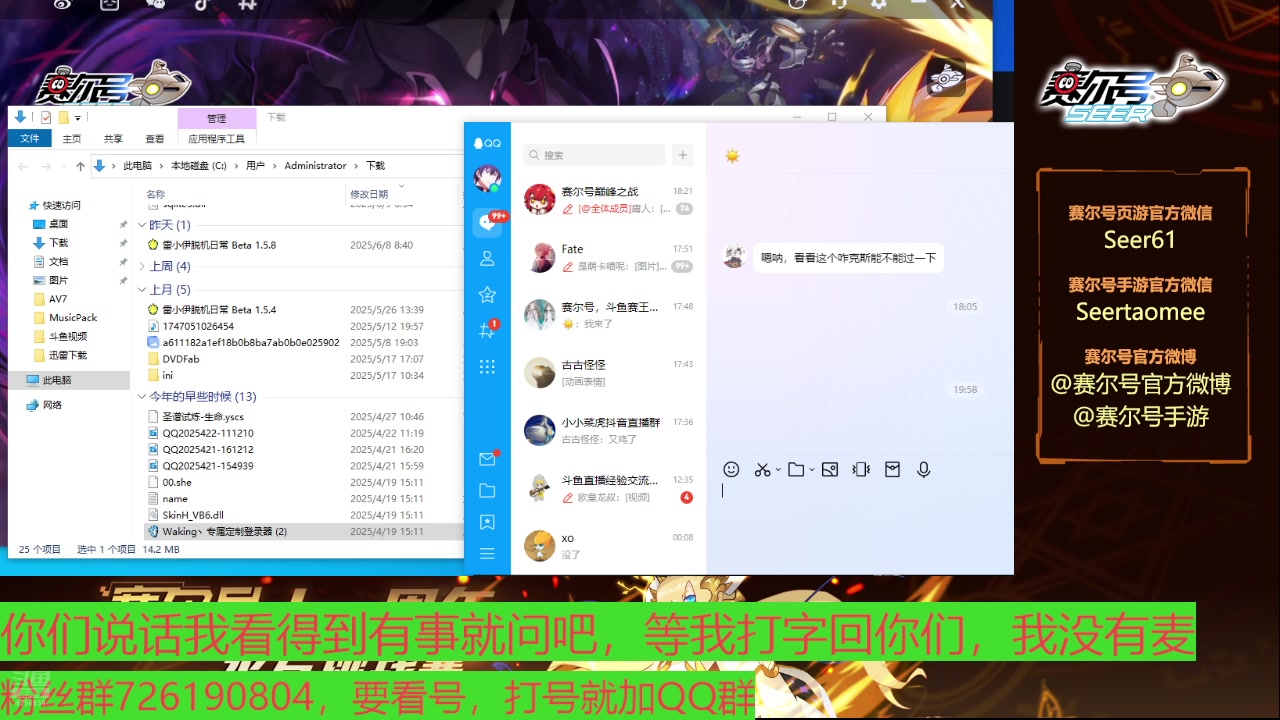Image resolution: width=1280 pixels, height=720 pixels.
Task: Expand the chevron after Administrator in address bar
Action: [356, 166]
